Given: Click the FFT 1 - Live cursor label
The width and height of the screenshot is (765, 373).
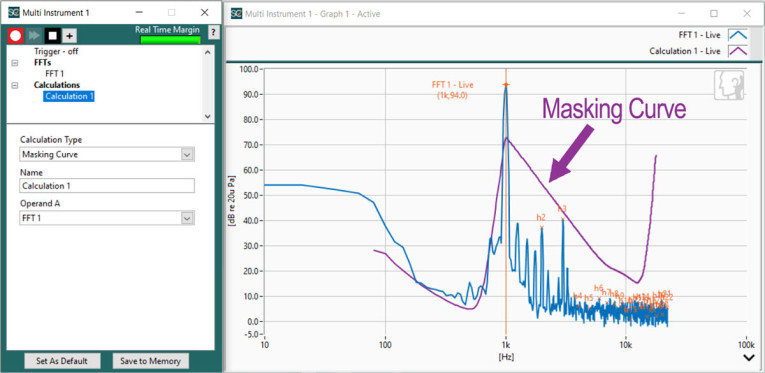Looking at the screenshot, I should 452,90.
